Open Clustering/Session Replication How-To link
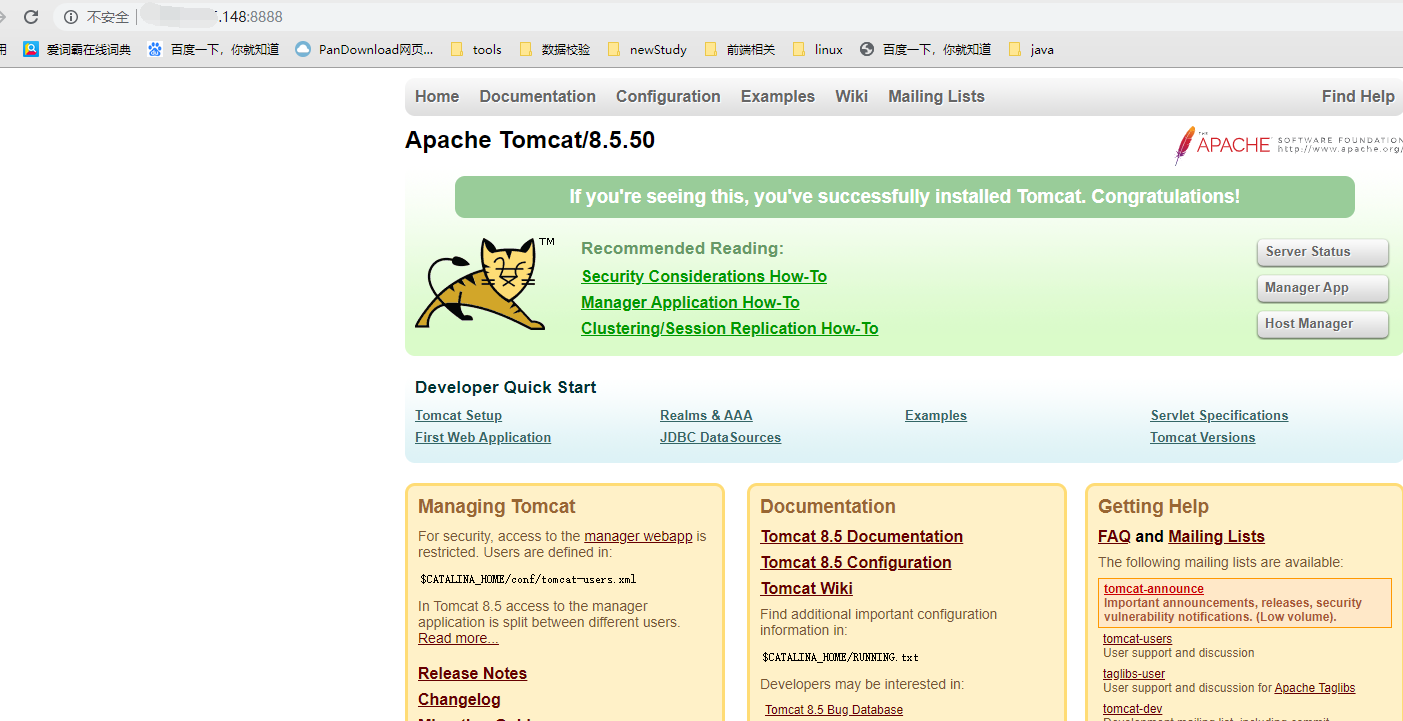 [730, 329]
